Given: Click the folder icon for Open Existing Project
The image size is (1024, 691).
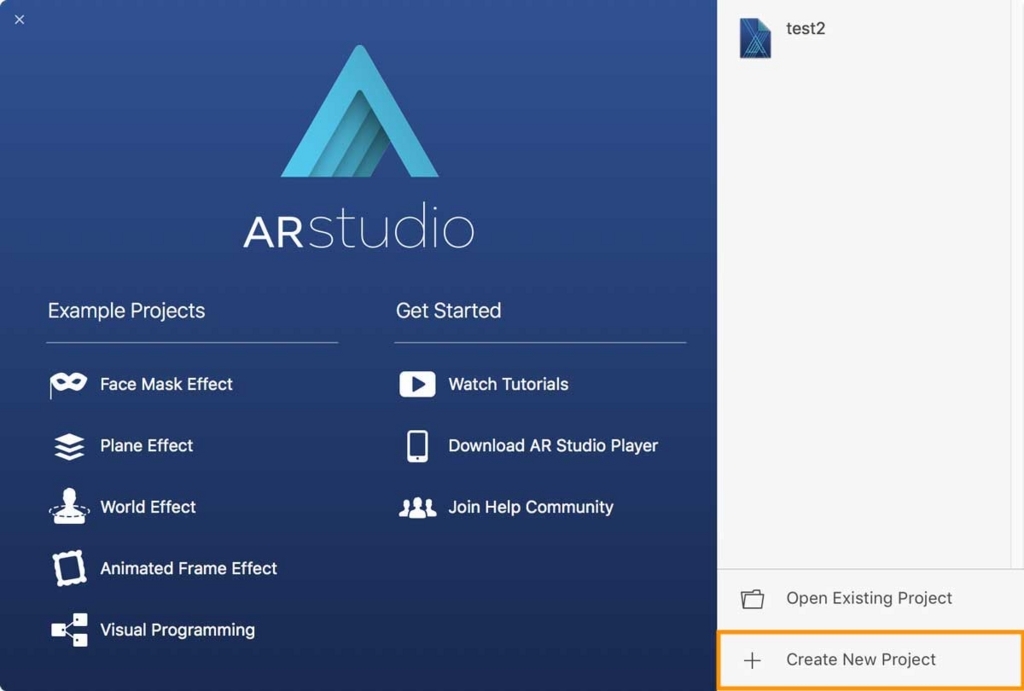Looking at the screenshot, I should [752, 598].
